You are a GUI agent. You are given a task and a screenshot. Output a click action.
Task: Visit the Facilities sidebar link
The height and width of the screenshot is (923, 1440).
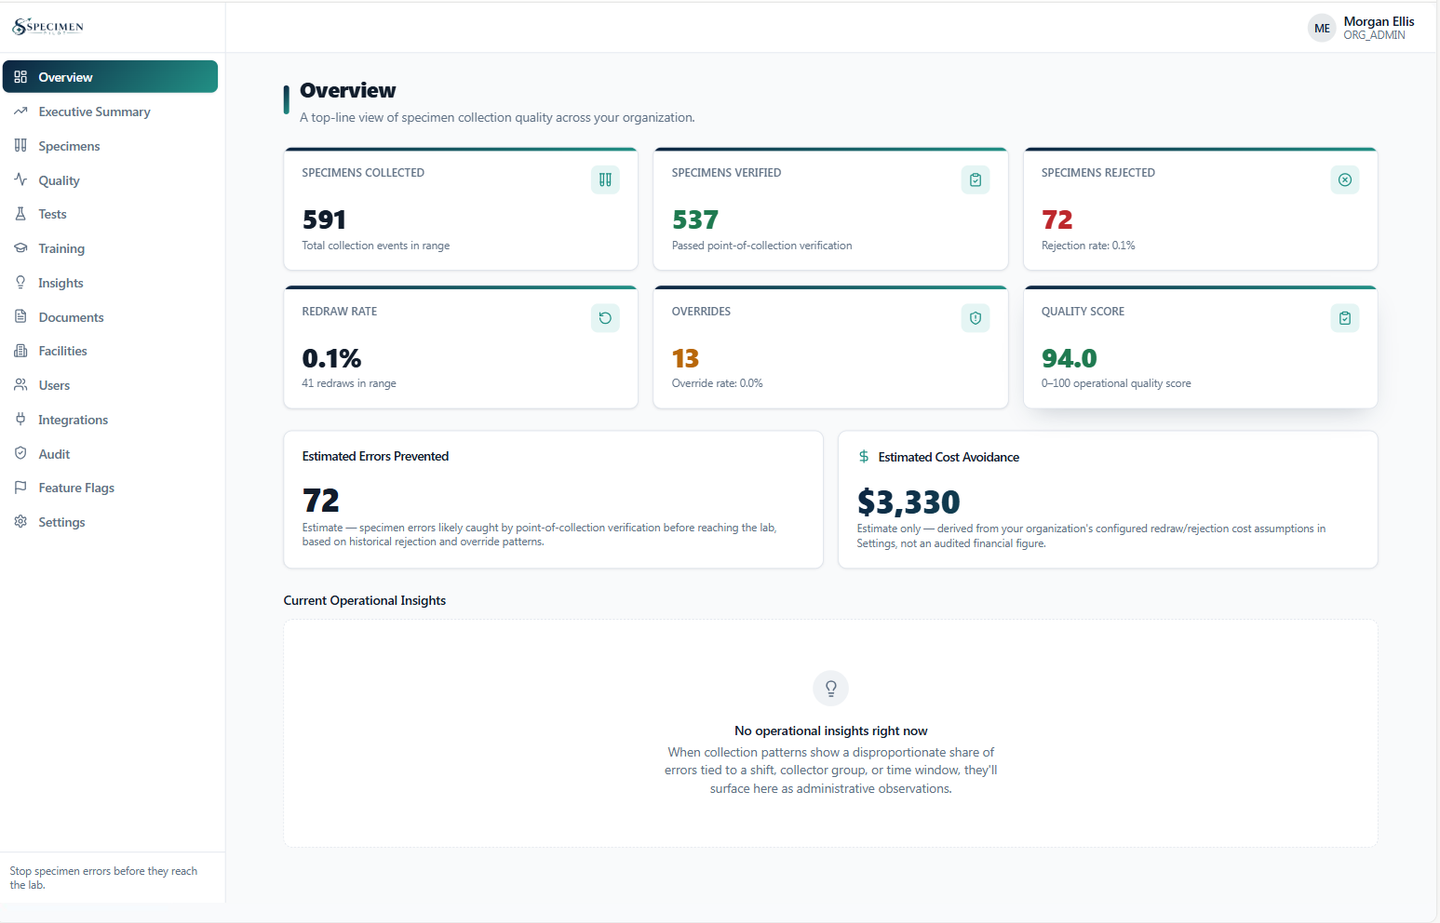point(110,351)
